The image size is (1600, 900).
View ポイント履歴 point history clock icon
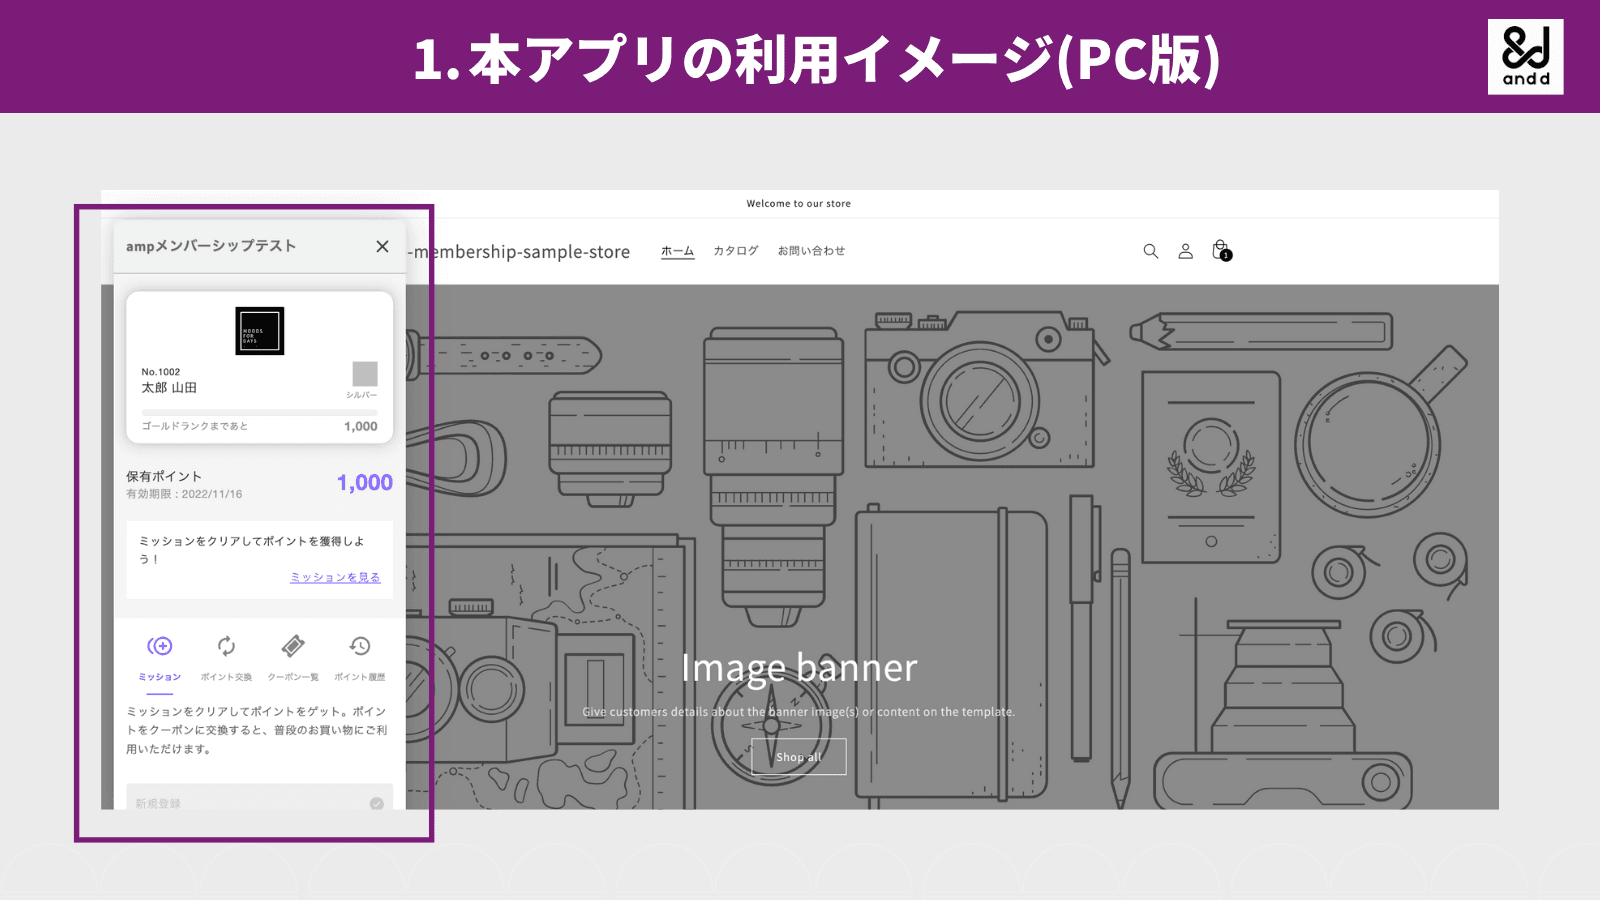(361, 646)
